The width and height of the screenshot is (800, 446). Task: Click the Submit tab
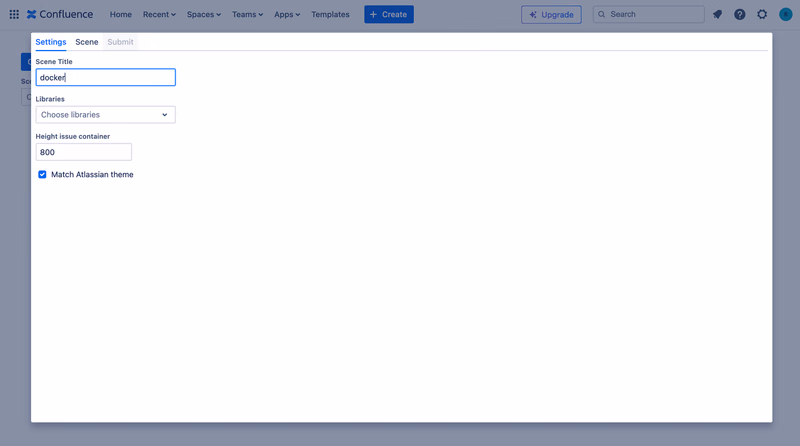[120, 42]
